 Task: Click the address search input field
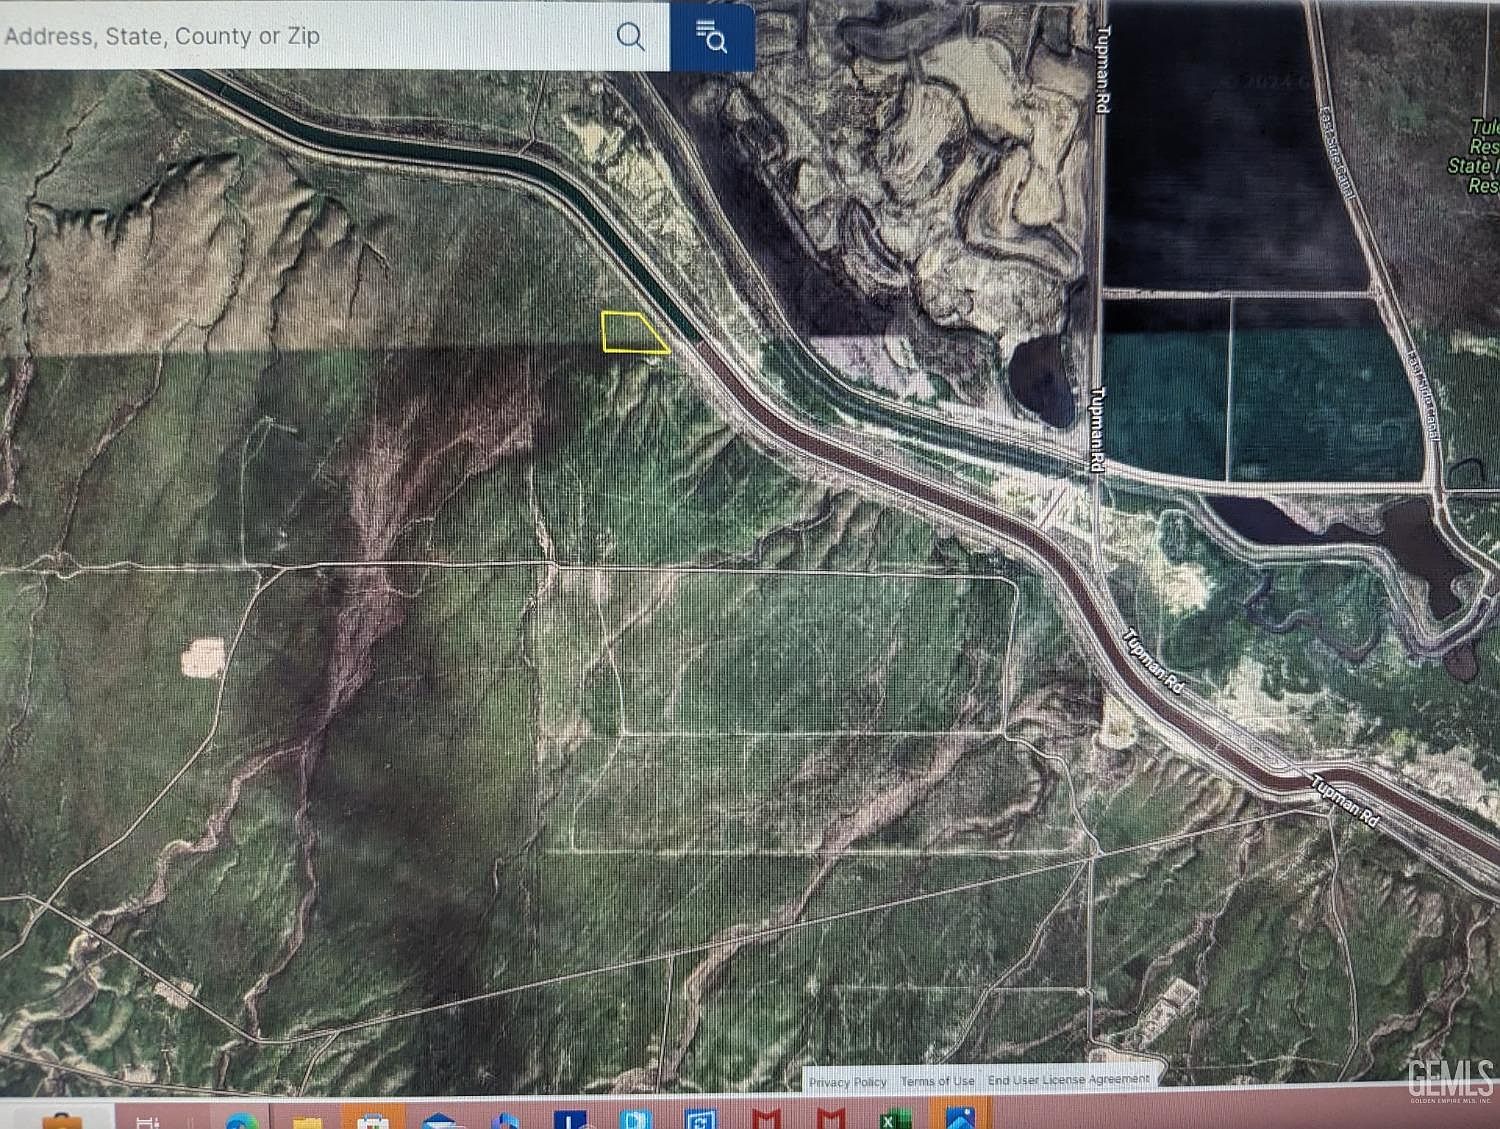point(300,37)
